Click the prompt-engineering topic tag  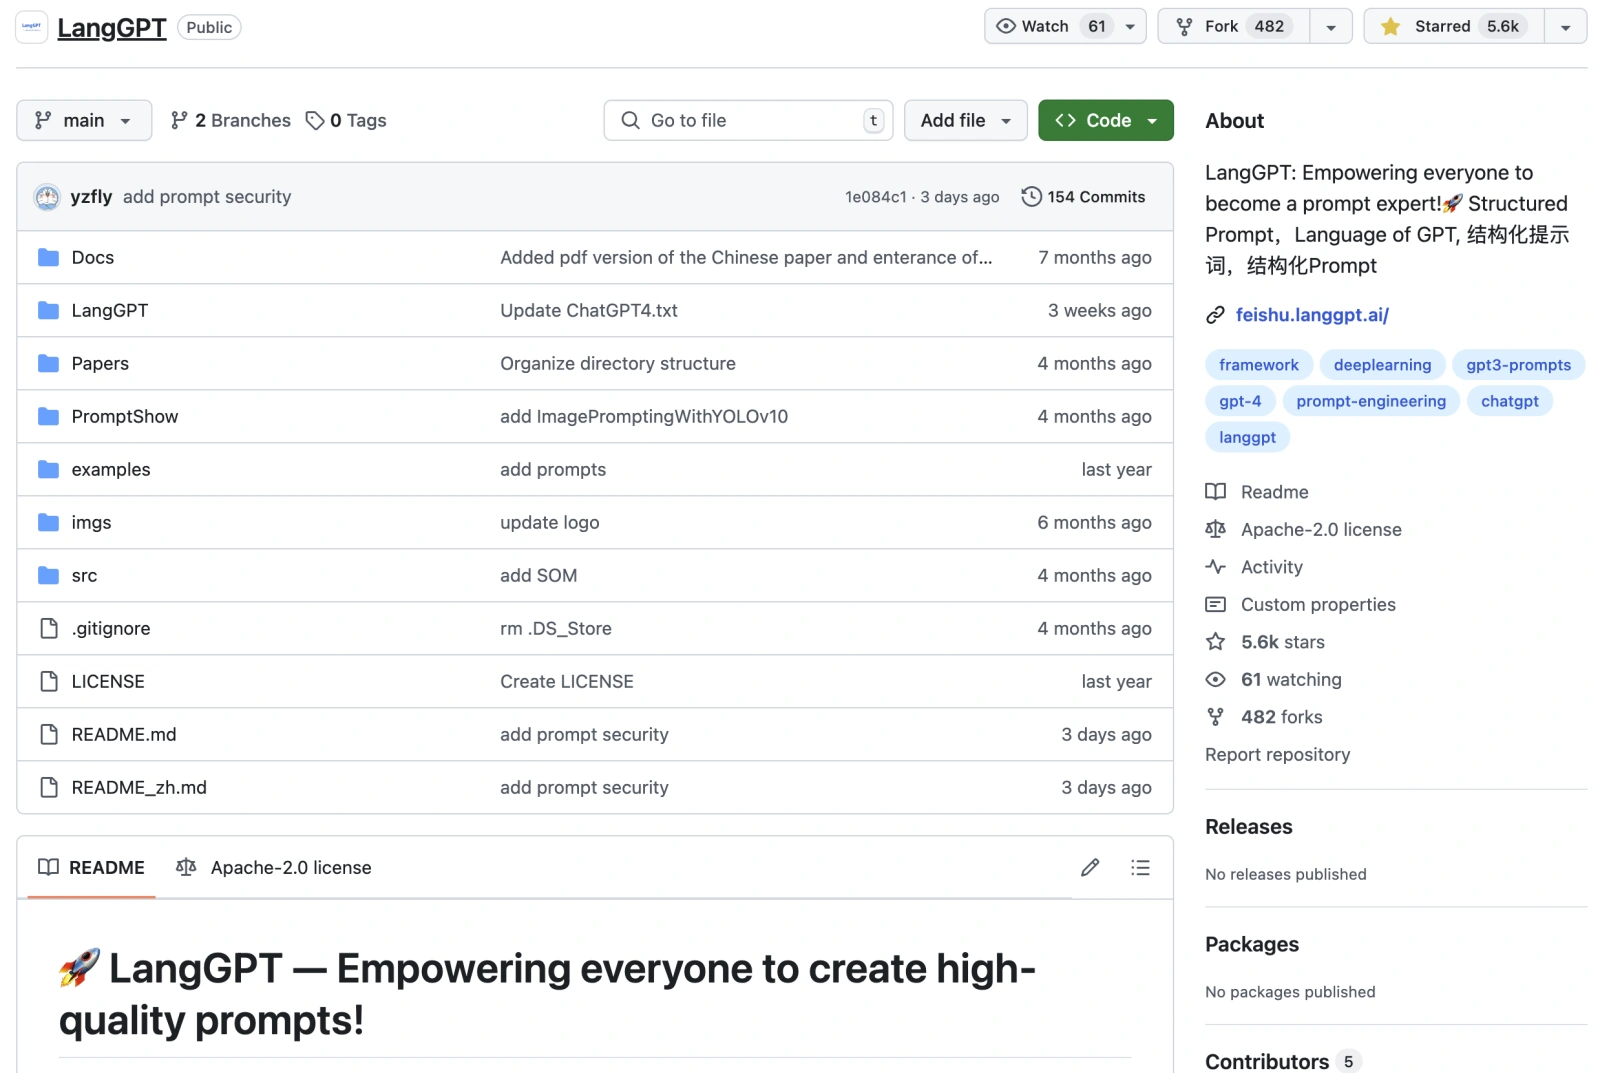[1370, 401]
